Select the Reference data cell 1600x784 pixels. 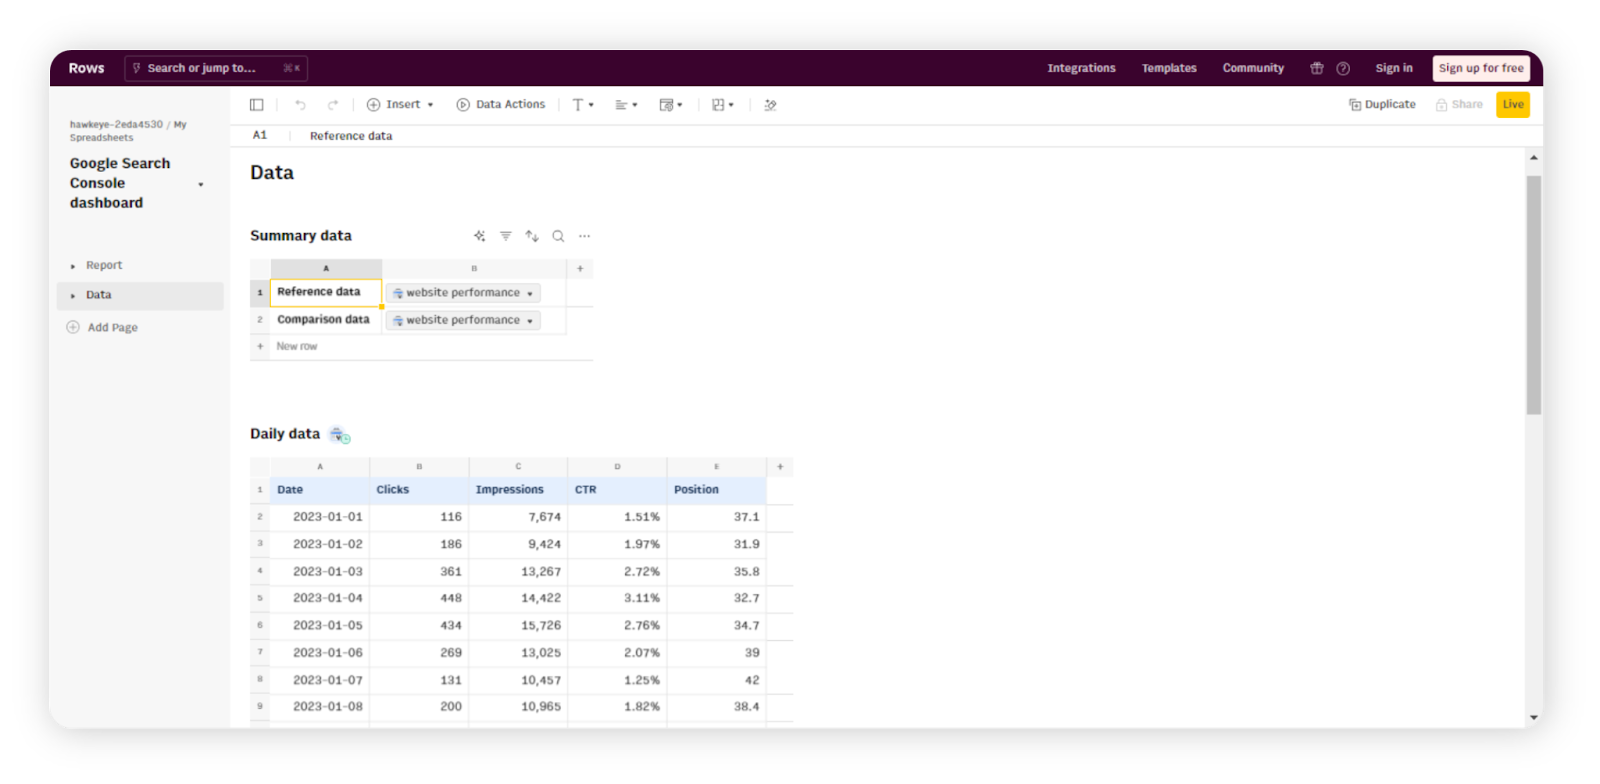click(326, 292)
